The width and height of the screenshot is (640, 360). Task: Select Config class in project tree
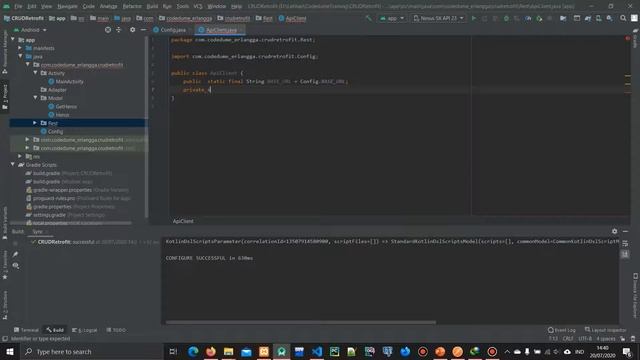[52, 131]
